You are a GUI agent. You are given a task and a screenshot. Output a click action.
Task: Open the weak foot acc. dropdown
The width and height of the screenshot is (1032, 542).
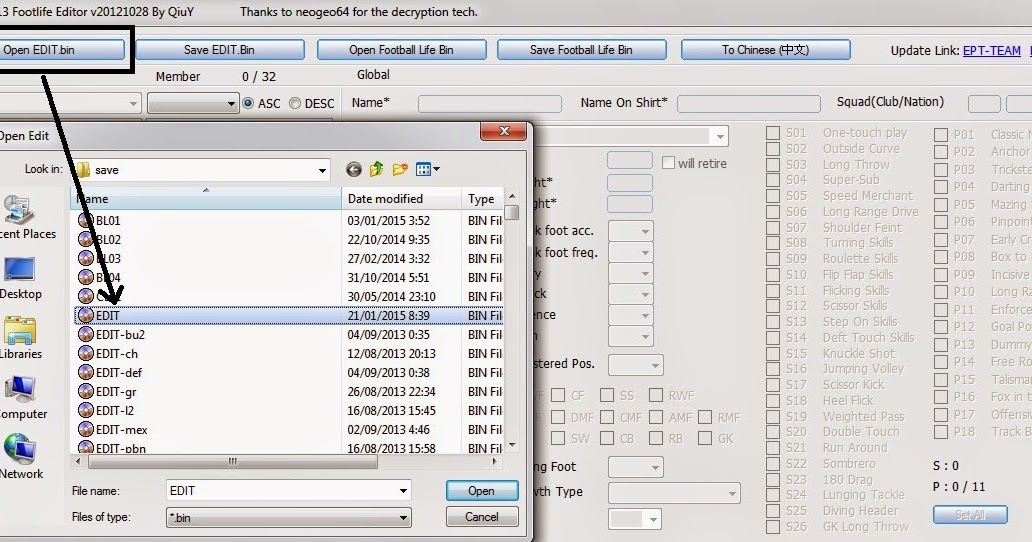coord(630,231)
